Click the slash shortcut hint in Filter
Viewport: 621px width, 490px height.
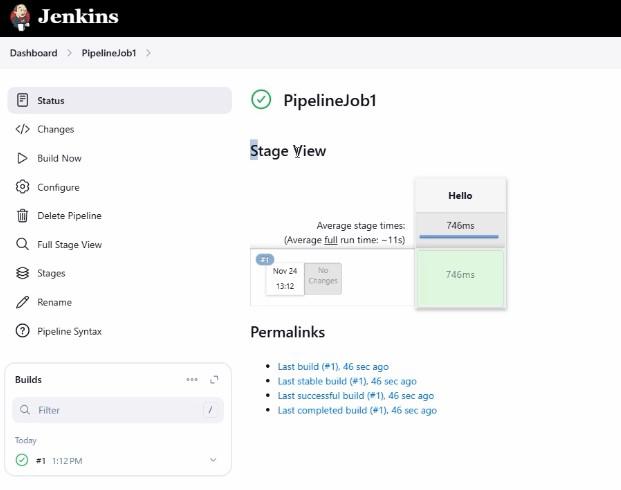tap(210, 410)
